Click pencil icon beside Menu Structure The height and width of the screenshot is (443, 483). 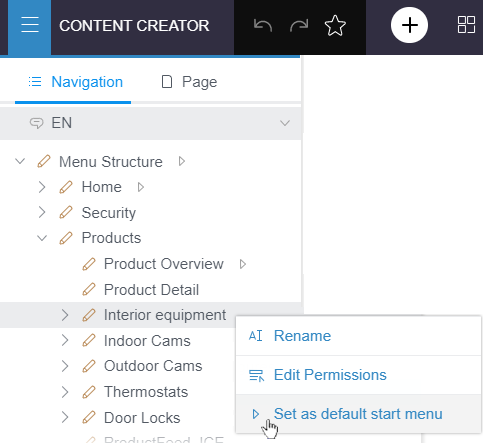44,161
